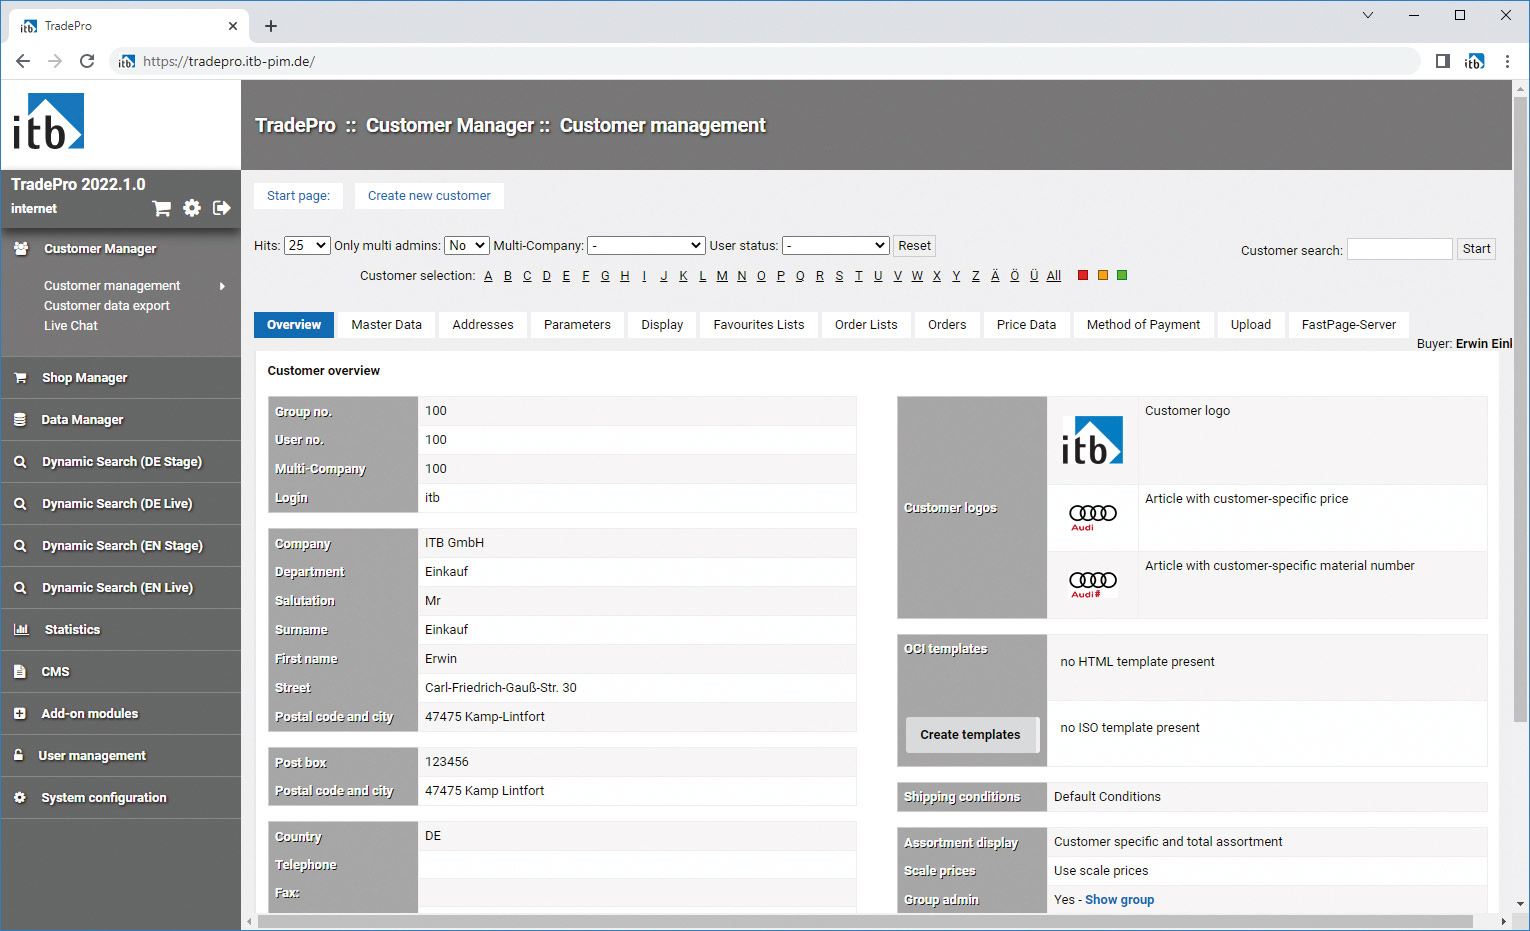Viewport: 1530px width, 931px height.
Task: Switch to the FastPage-Server tab
Action: [1348, 325]
